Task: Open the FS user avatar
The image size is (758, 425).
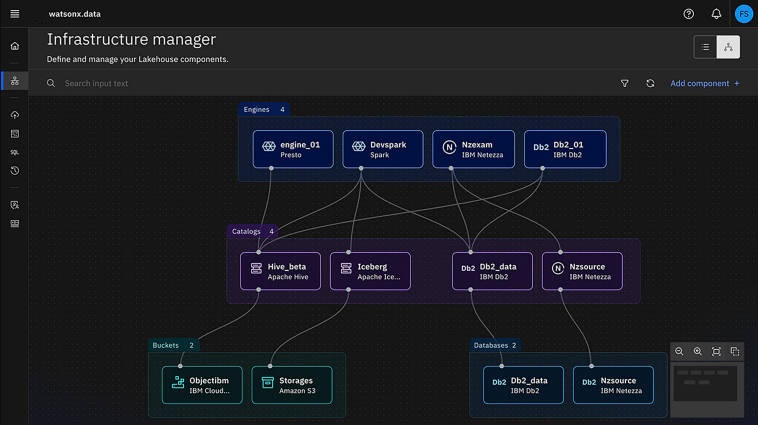Action: tap(743, 14)
